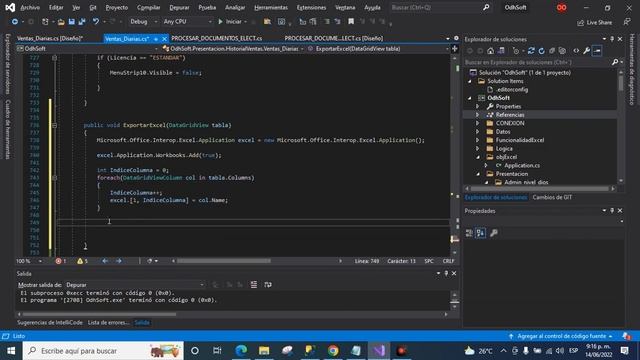
Task: Click the Solution Explorer Collapse All icon
Action: (552, 51)
